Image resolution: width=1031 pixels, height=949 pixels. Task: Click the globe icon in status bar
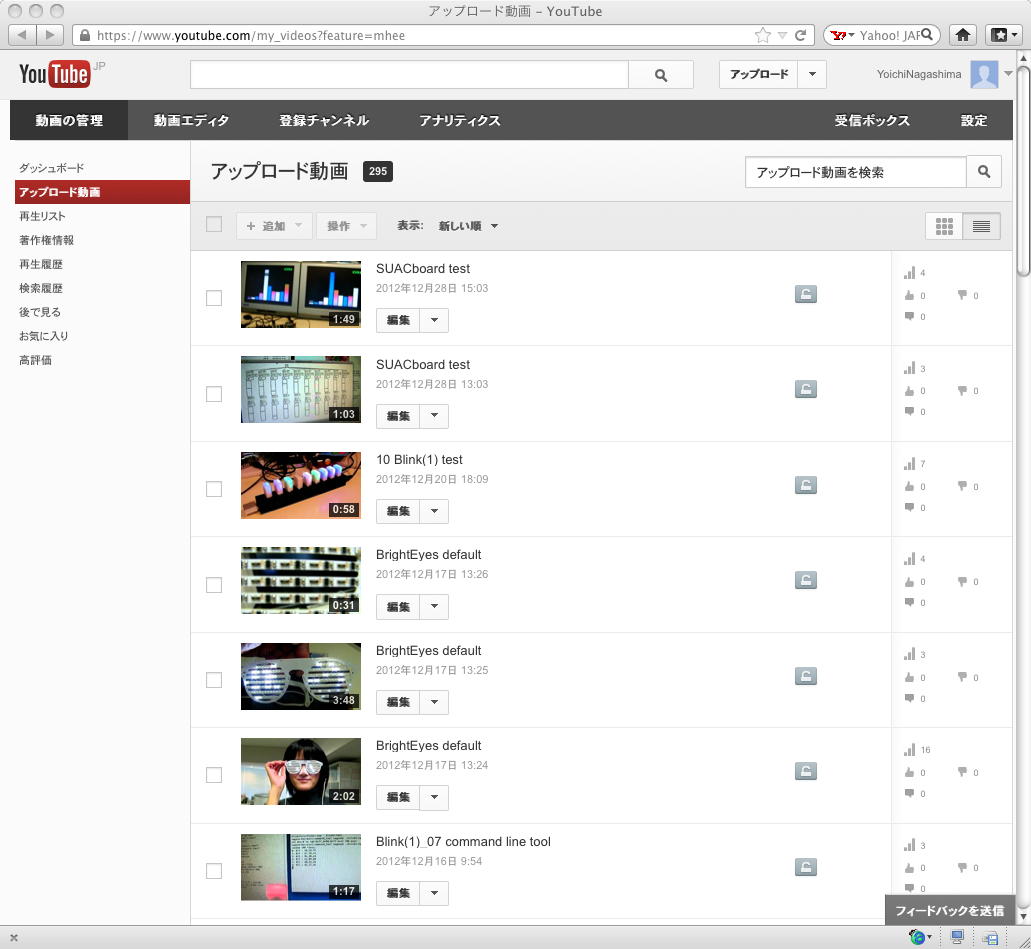(x=917, y=937)
